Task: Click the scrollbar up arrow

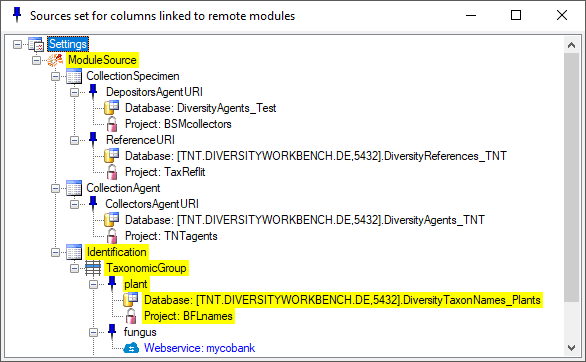Action: pyautogui.click(x=571, y=45)
